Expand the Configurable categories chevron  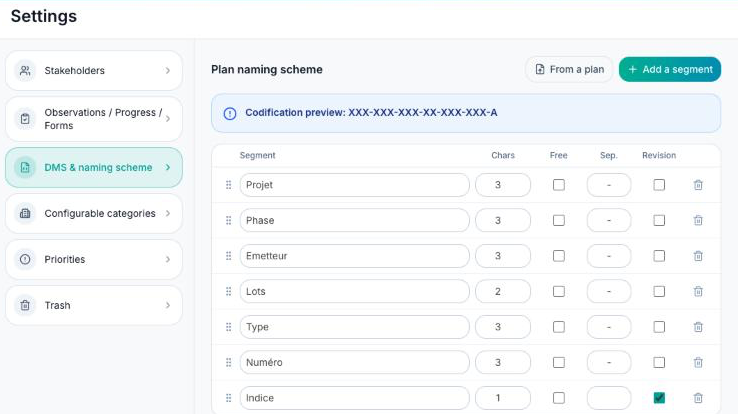168,214
